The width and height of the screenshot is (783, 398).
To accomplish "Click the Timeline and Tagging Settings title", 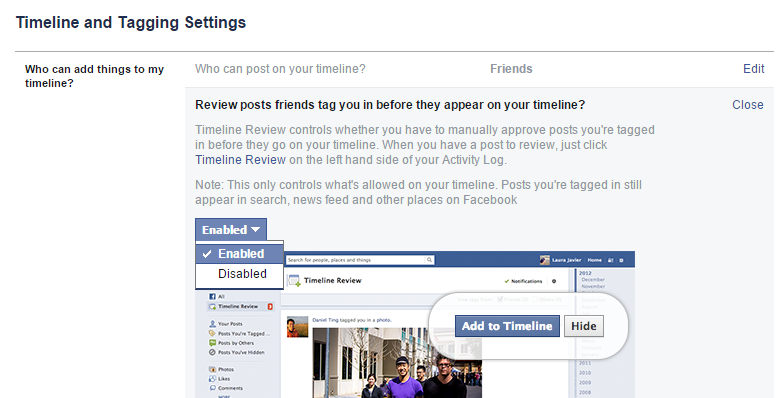I will pyautogui.click(x=131, y=22).
